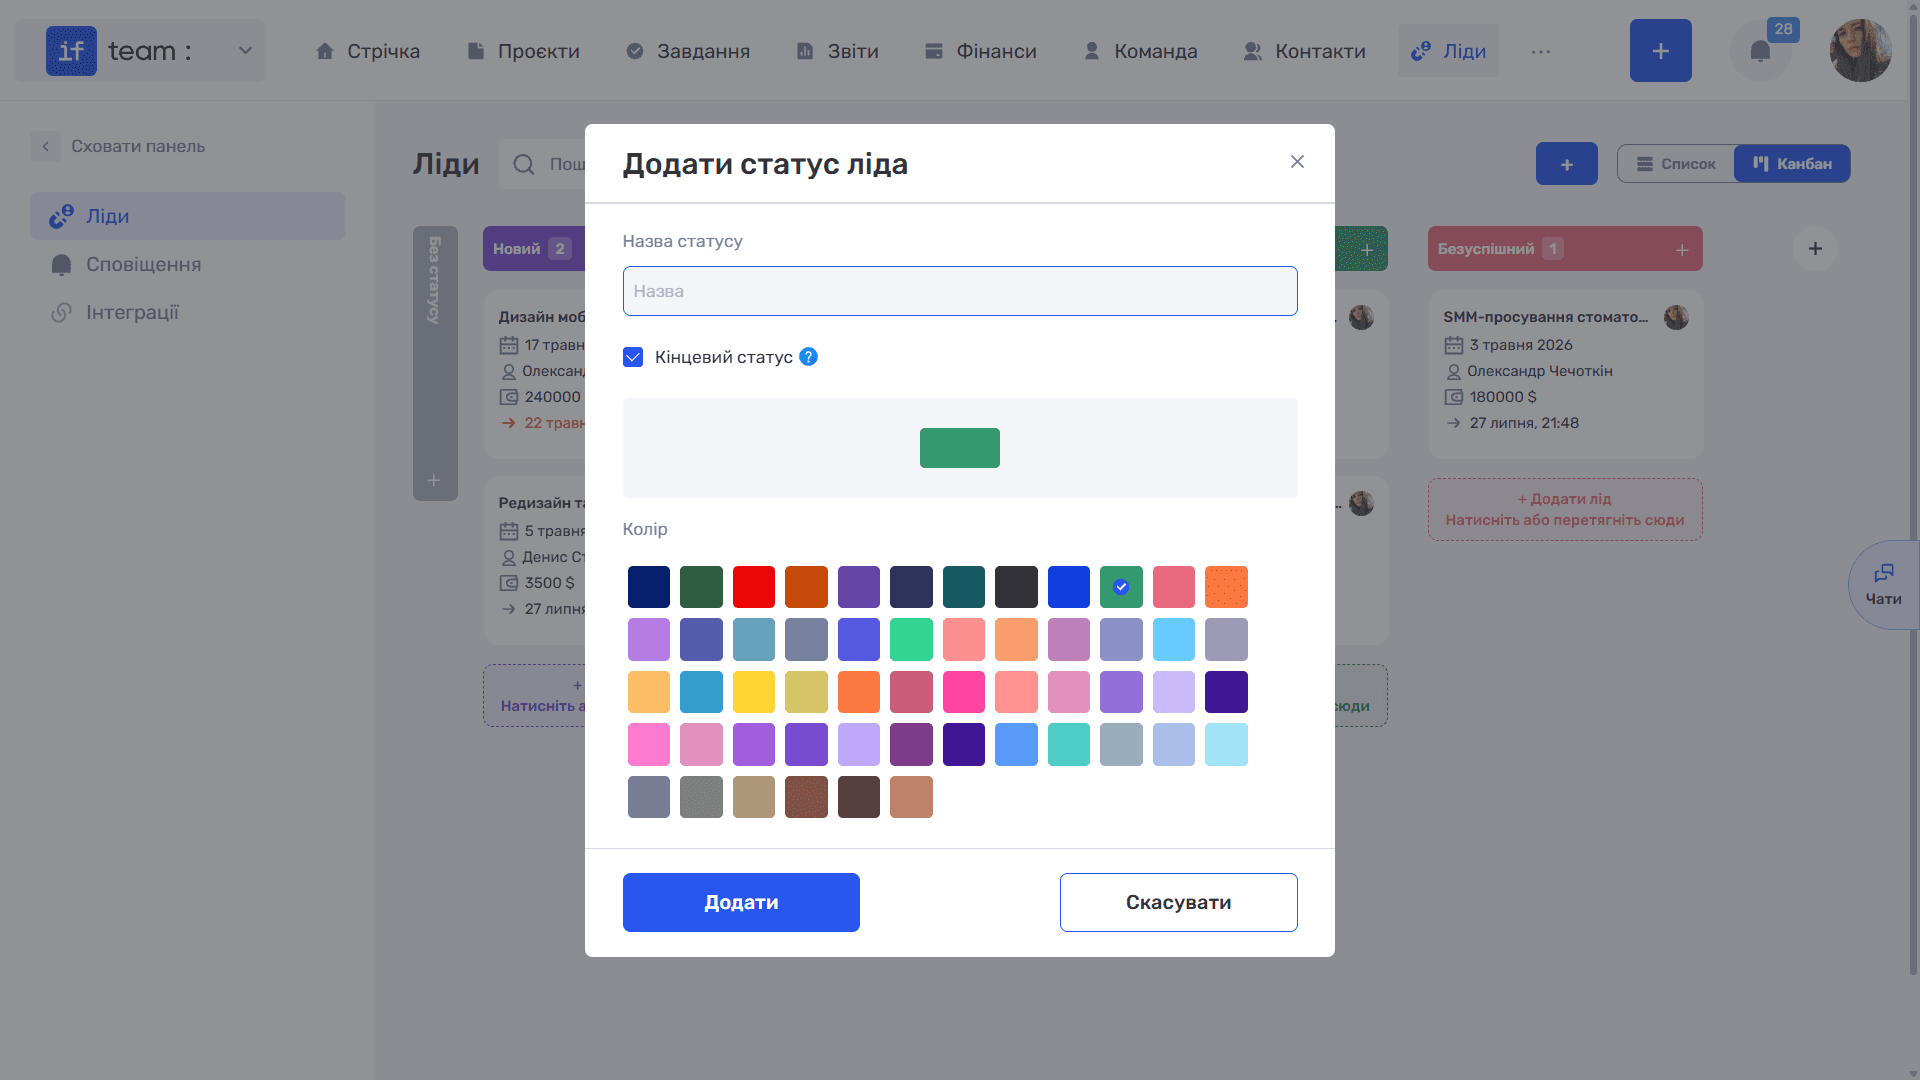Click avatar on SMM-просування lead card
The width and height of the screenshot is (1920, 1080).
coord(1676,317)
